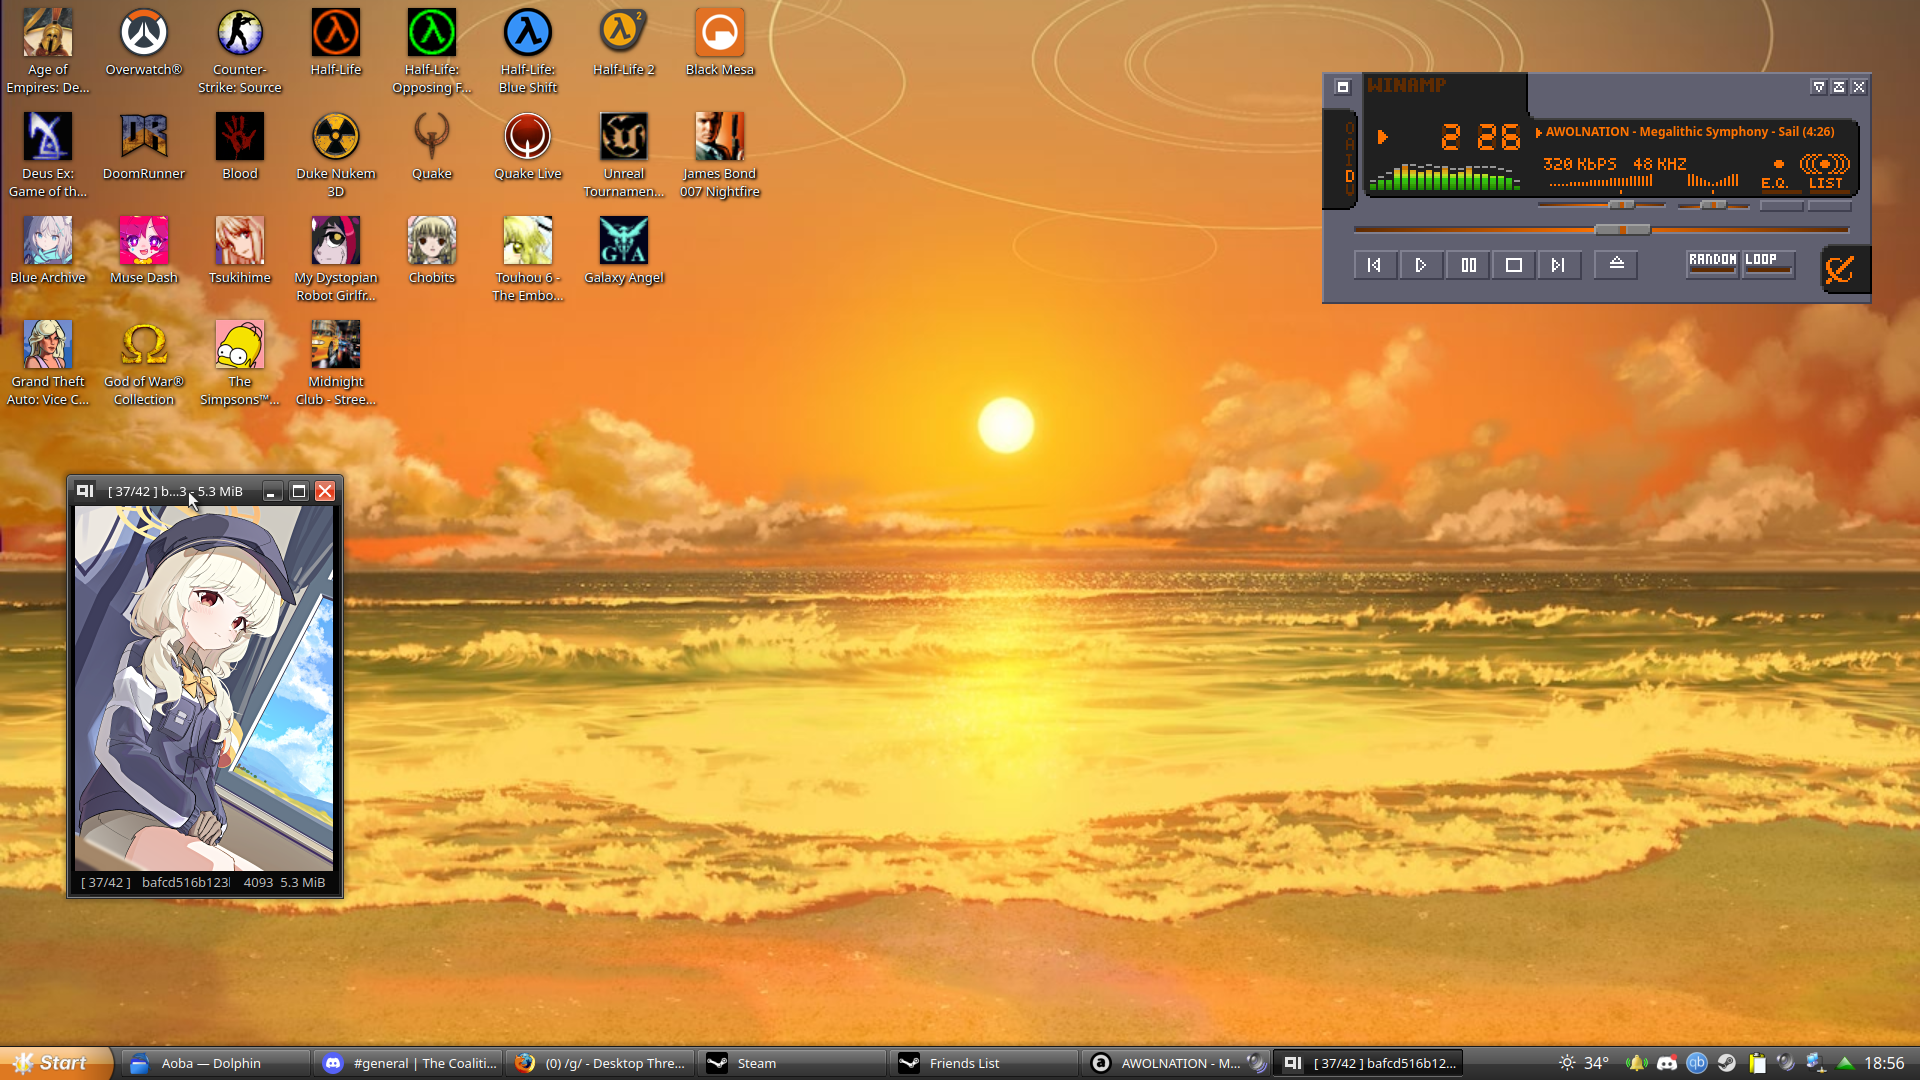Switch to AWOLNATION player taskbar entry
Image resolution: width=1920 pixels, height=1080 pixels.
click(x=1176, y=1063)
